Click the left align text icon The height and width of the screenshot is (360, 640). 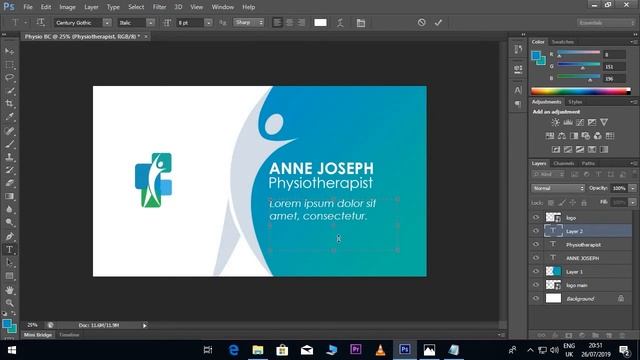pyautogui.click(x=277, y=22)
